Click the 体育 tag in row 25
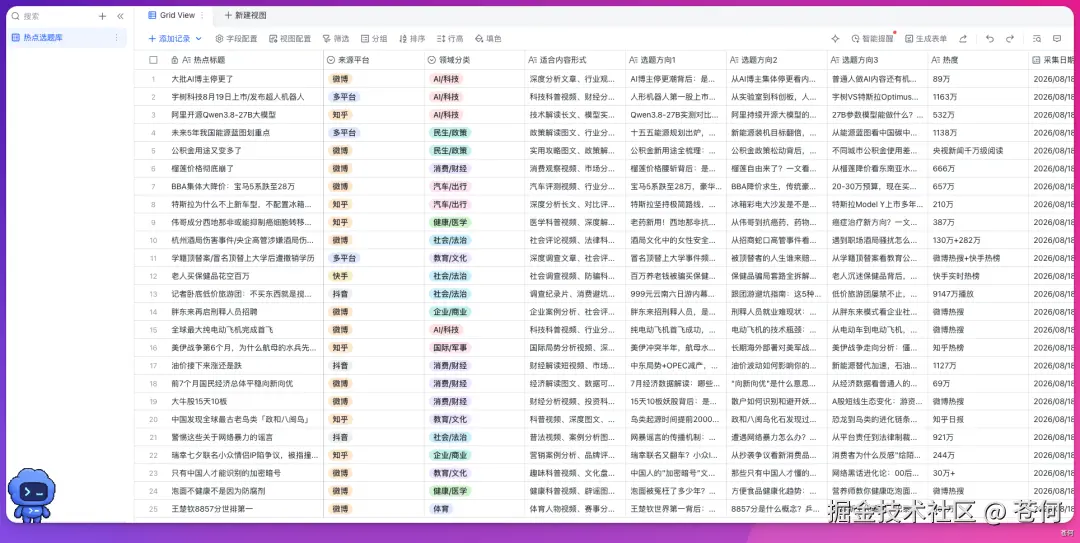1080x543 pixels. click(x=441, y=509)
